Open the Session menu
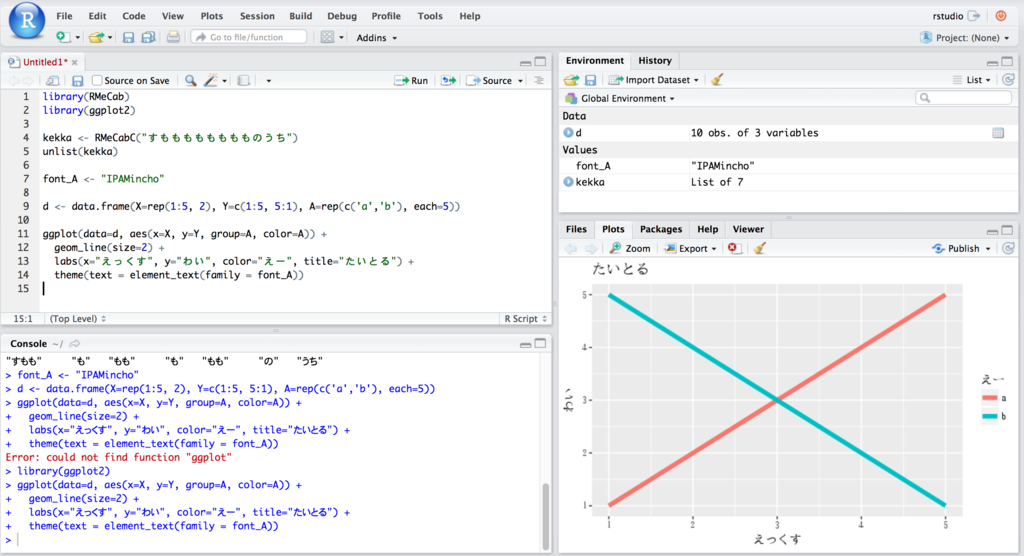 pyautogui.click(x=257, y=16)
